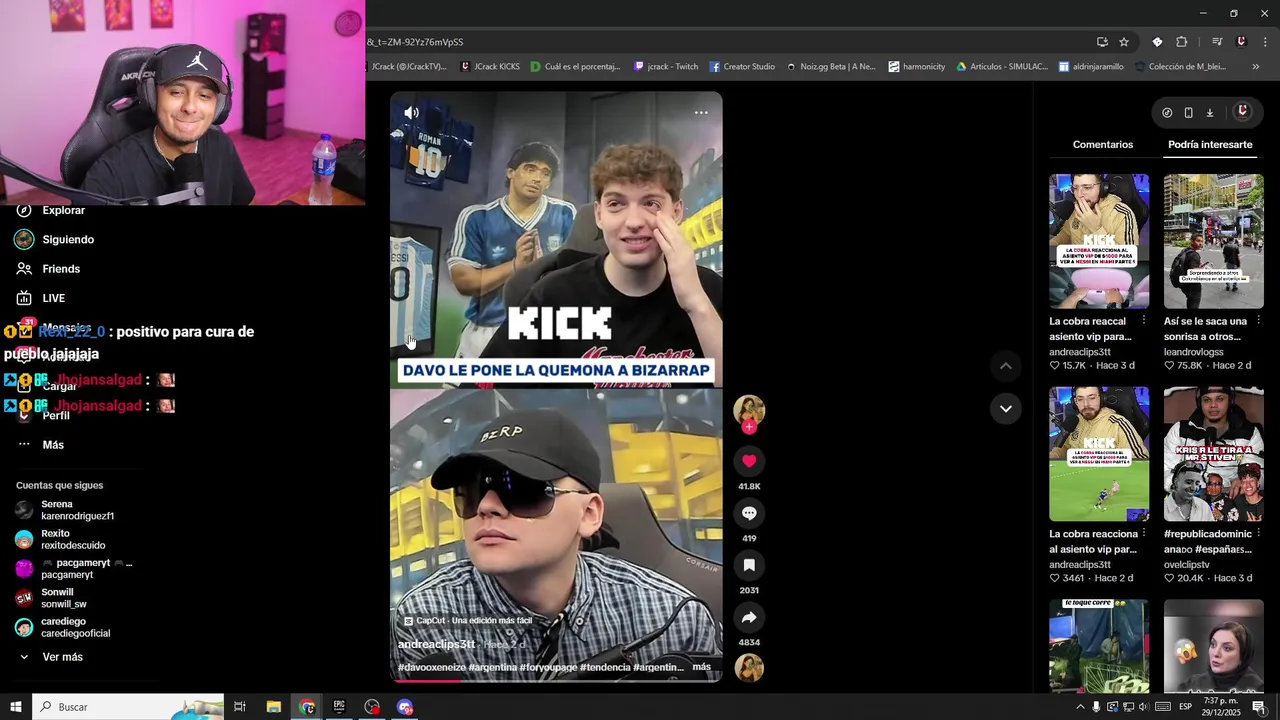Image resolution: width=1280 pixels, height=720 pixels.
Task: Like the video with the heart icon
Action: pos(749,461)
